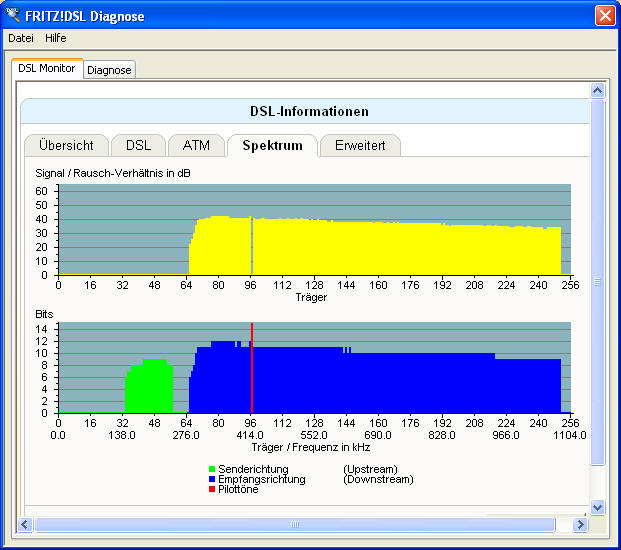The width and height of the screenshot is (621, 550).
Task: Click the 'Pilottöne' legend text
Action: [238, 489]
